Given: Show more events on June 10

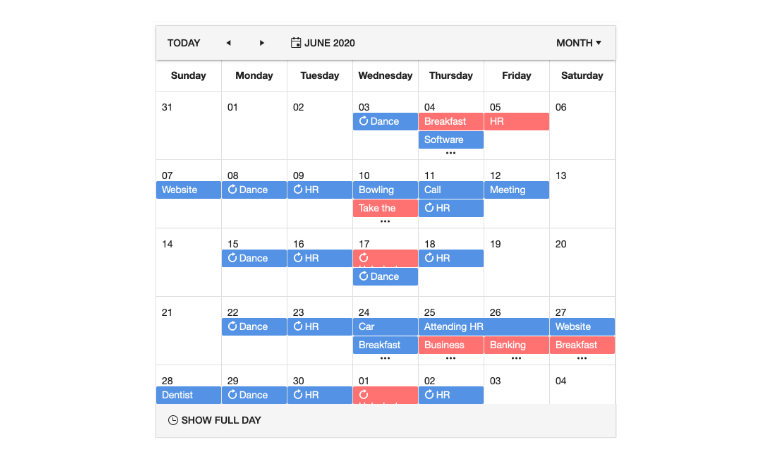Looking at the screenshot, I should tap(385, 221).
